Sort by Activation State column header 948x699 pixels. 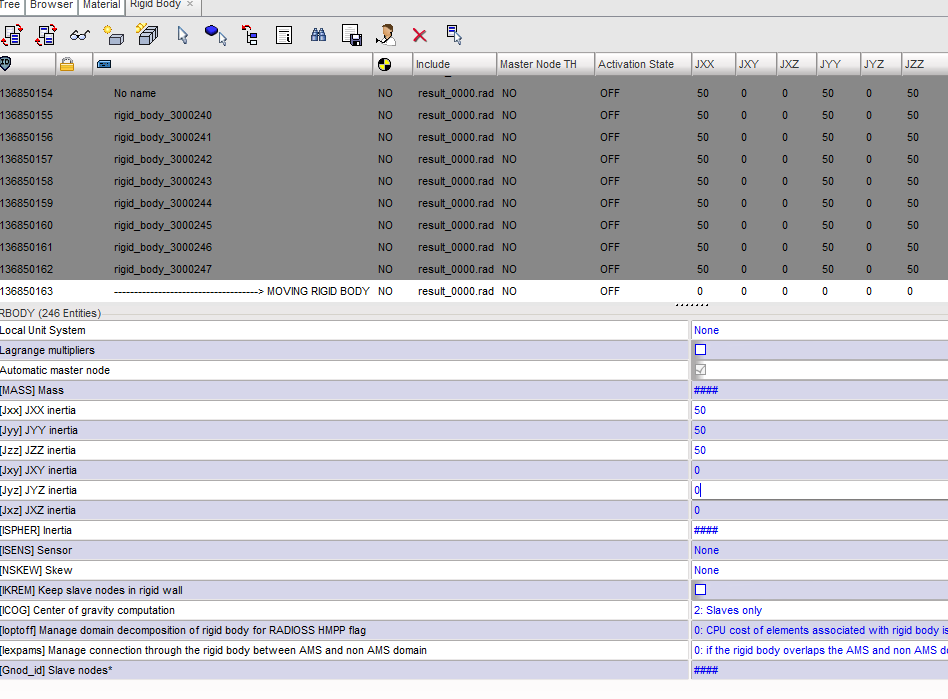point(636,64)
